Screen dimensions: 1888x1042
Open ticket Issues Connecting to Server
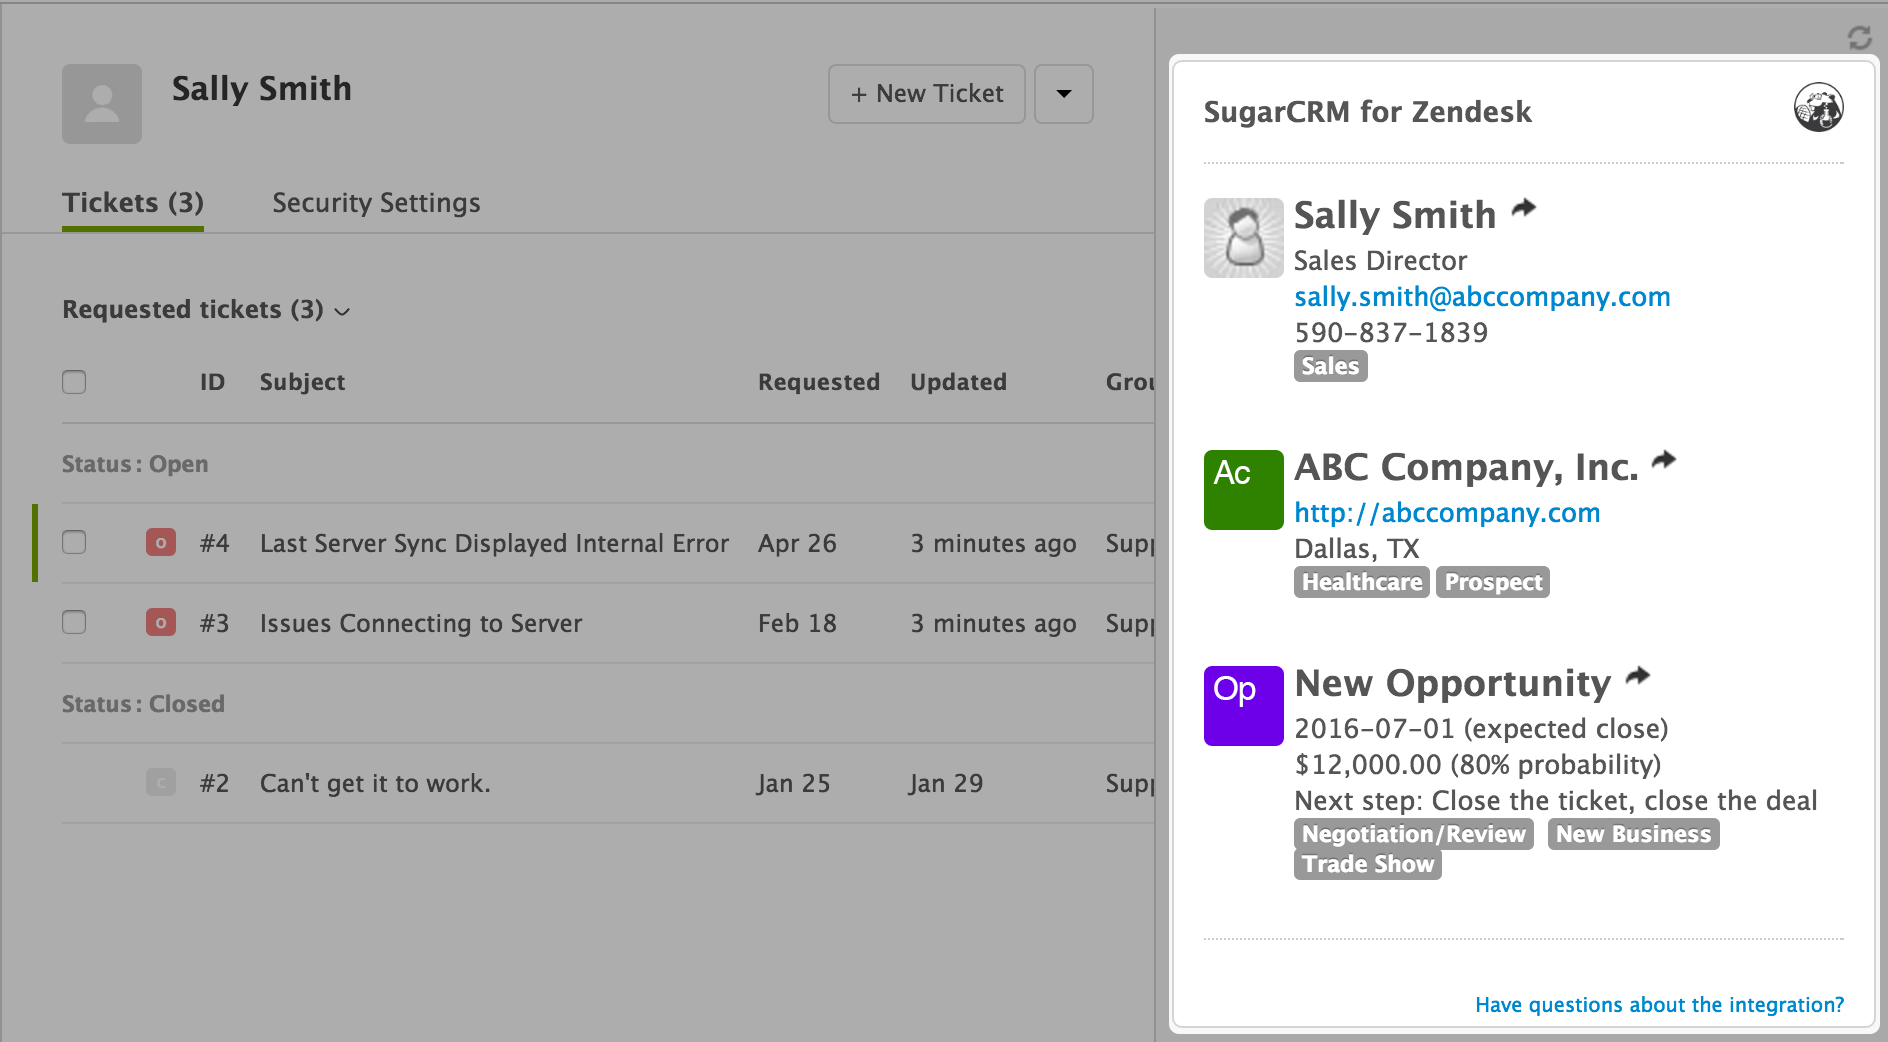pyautogui.click(x=420, y=623)
